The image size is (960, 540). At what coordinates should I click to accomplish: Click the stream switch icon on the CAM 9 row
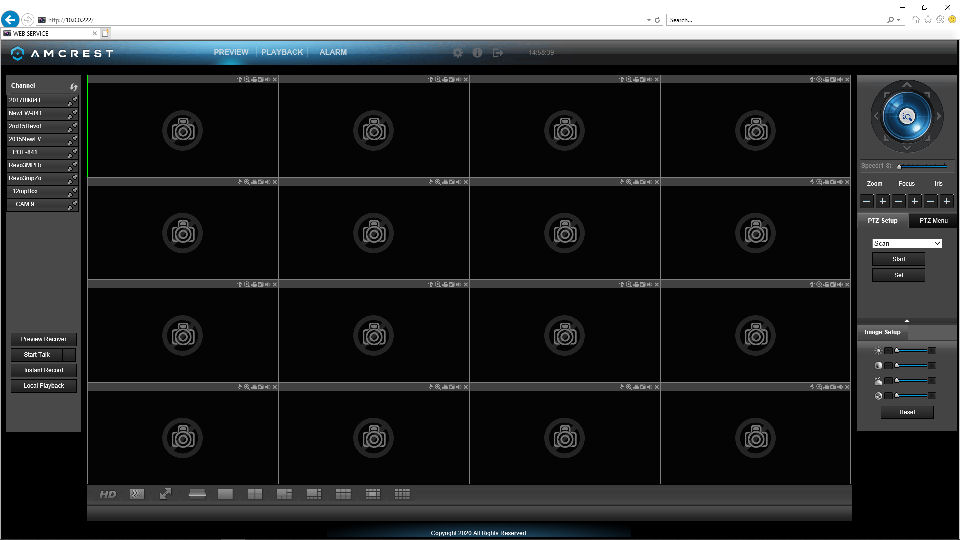[x=72, y=205]
